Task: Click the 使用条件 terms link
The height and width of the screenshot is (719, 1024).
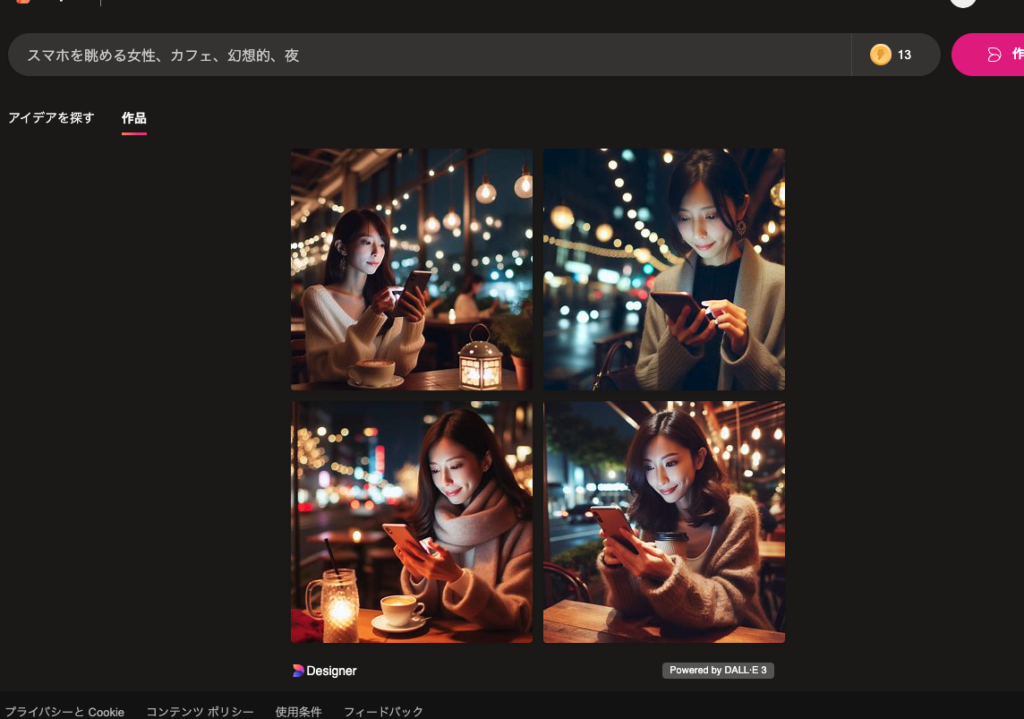Action: click(x=298, y=711)
